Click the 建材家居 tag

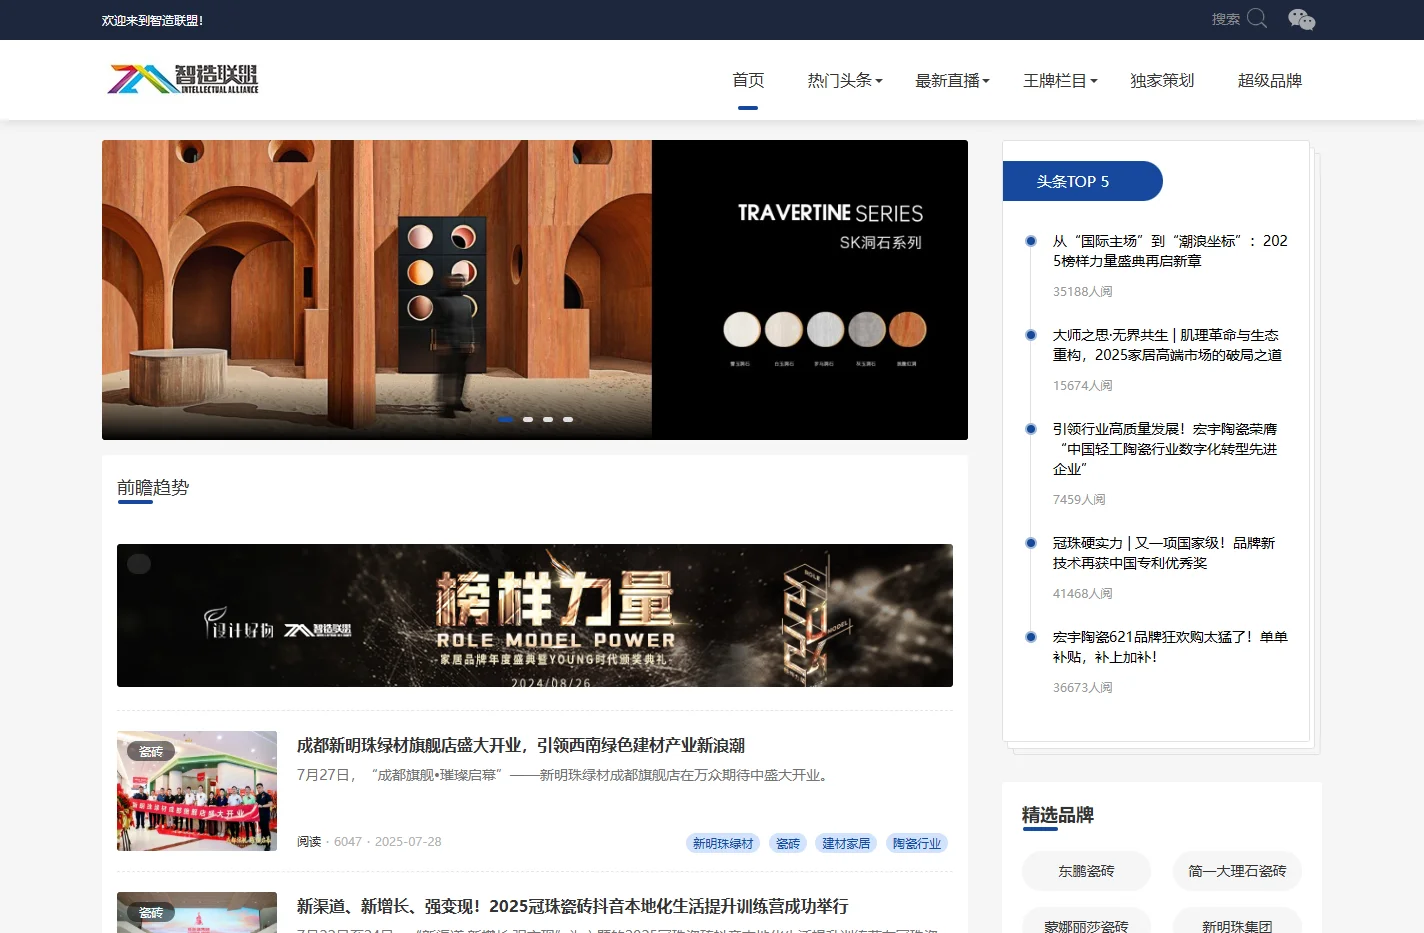tap(846, 843)
